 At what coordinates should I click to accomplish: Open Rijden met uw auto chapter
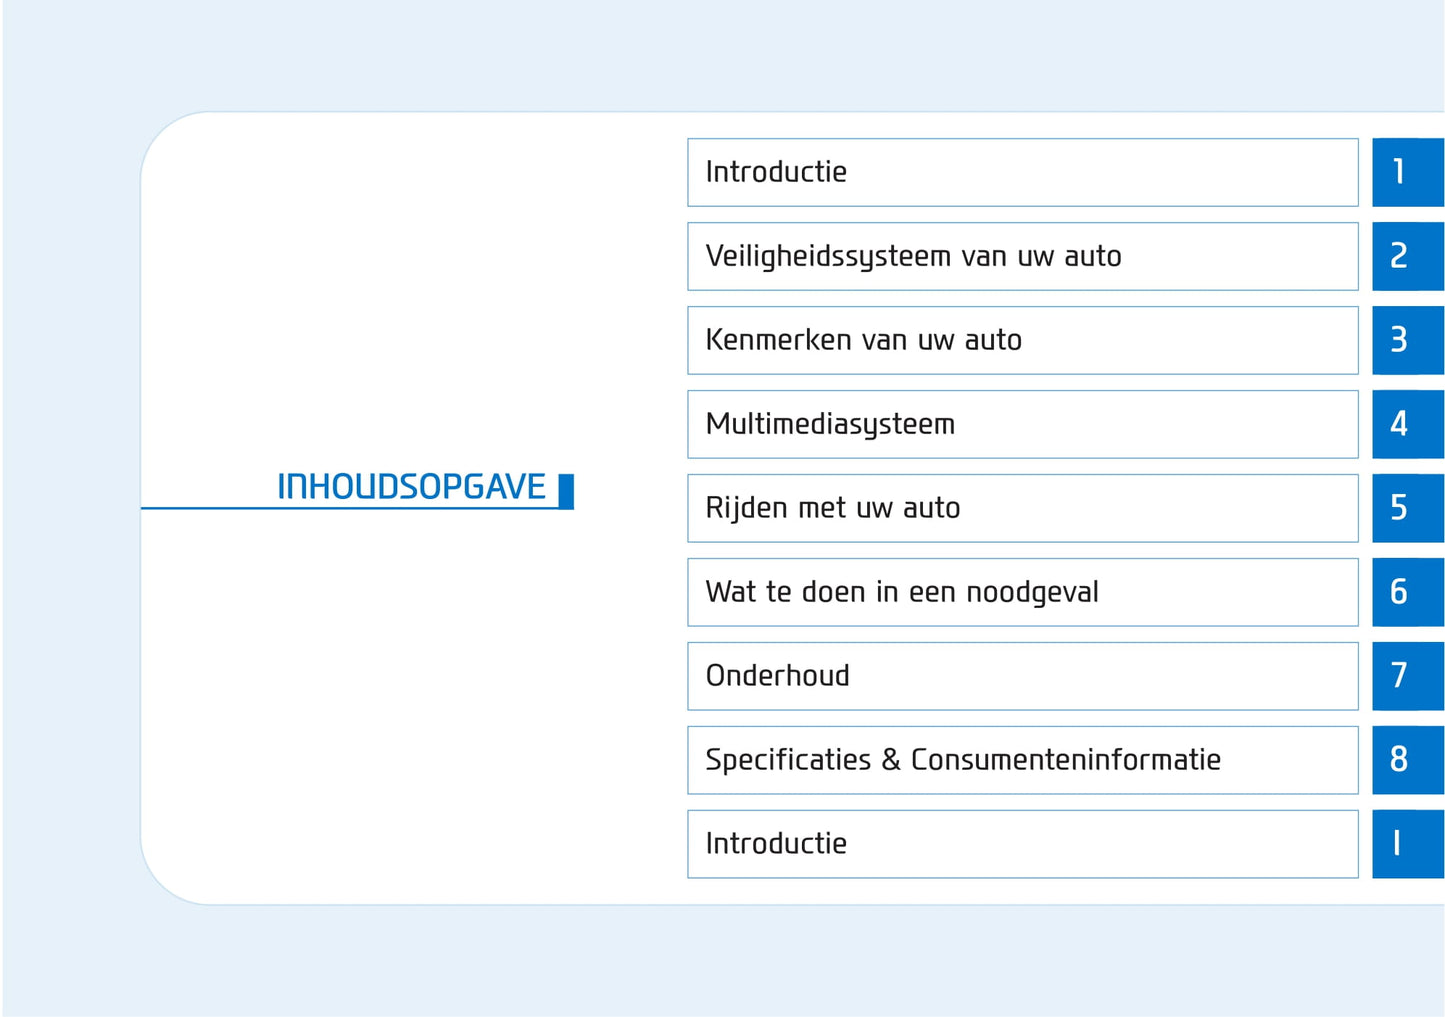[x=1022, y=508]
